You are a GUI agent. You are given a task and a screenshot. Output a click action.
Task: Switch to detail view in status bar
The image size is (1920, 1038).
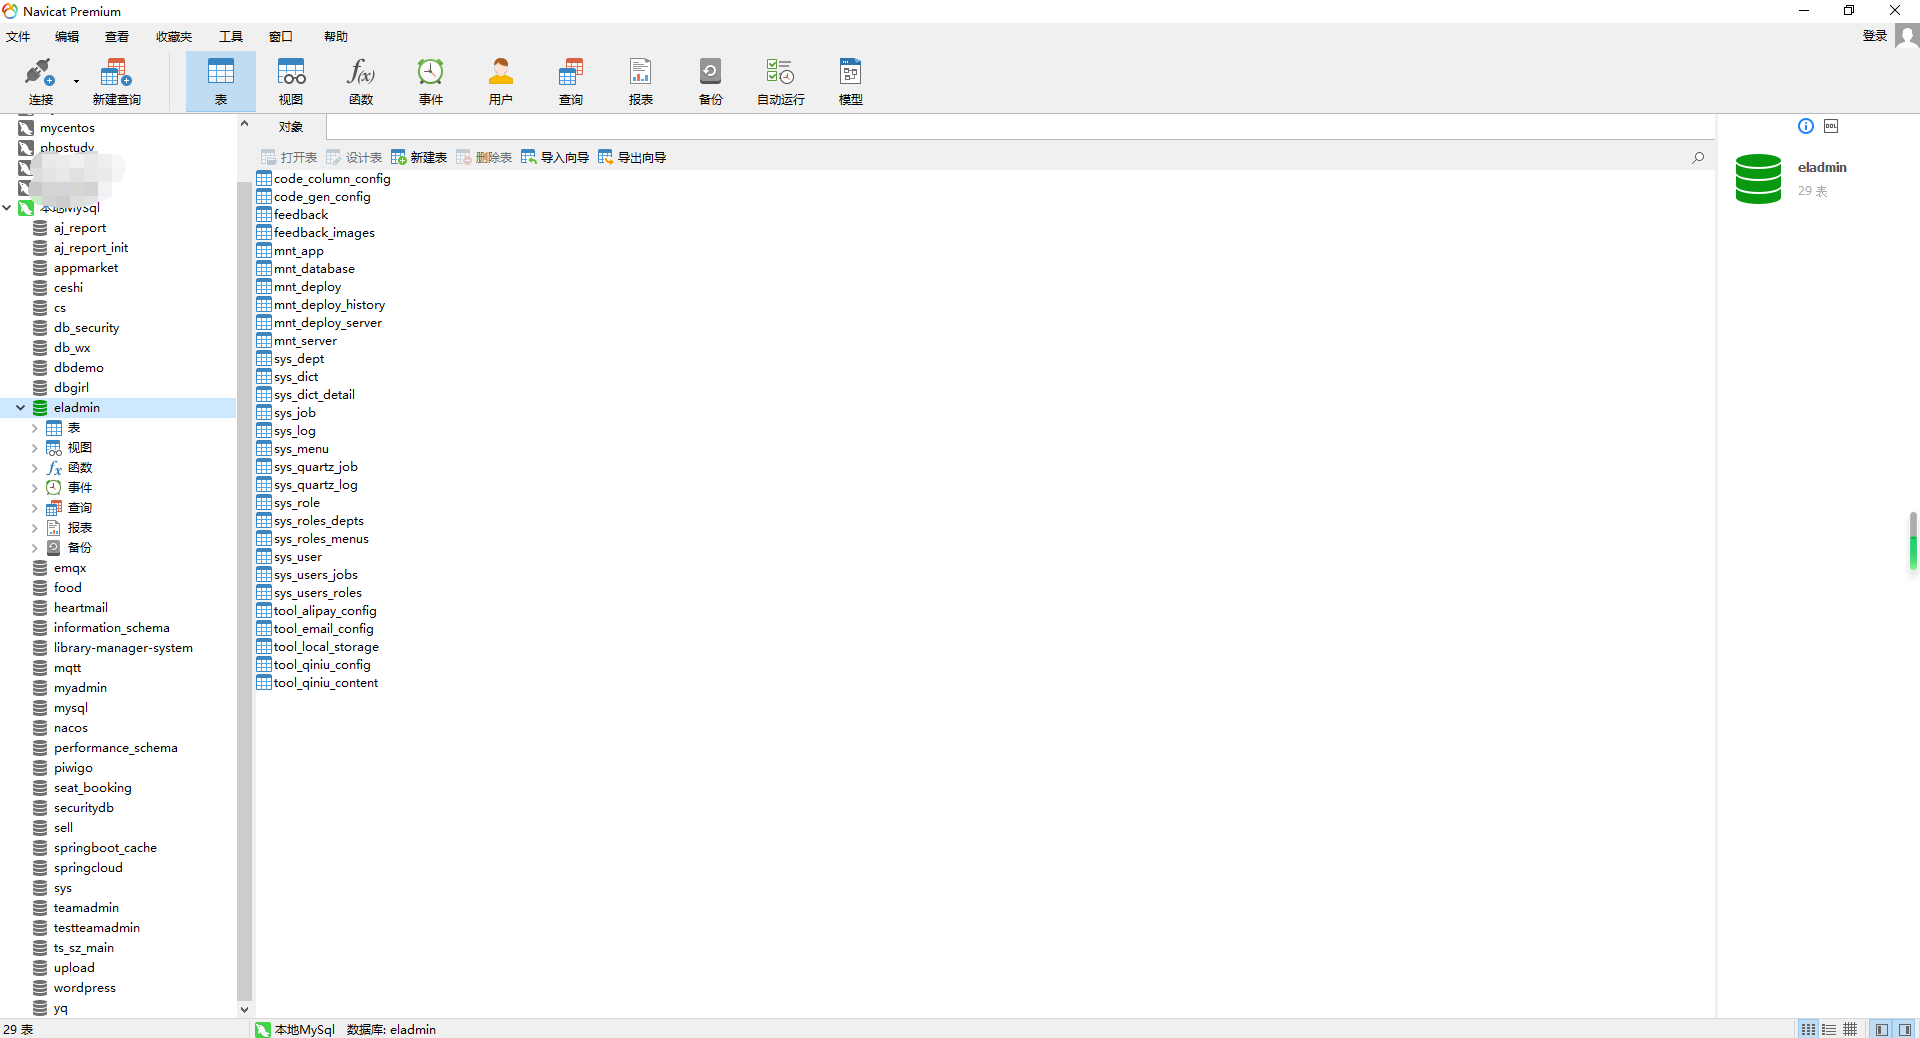coord(1829,1029)
